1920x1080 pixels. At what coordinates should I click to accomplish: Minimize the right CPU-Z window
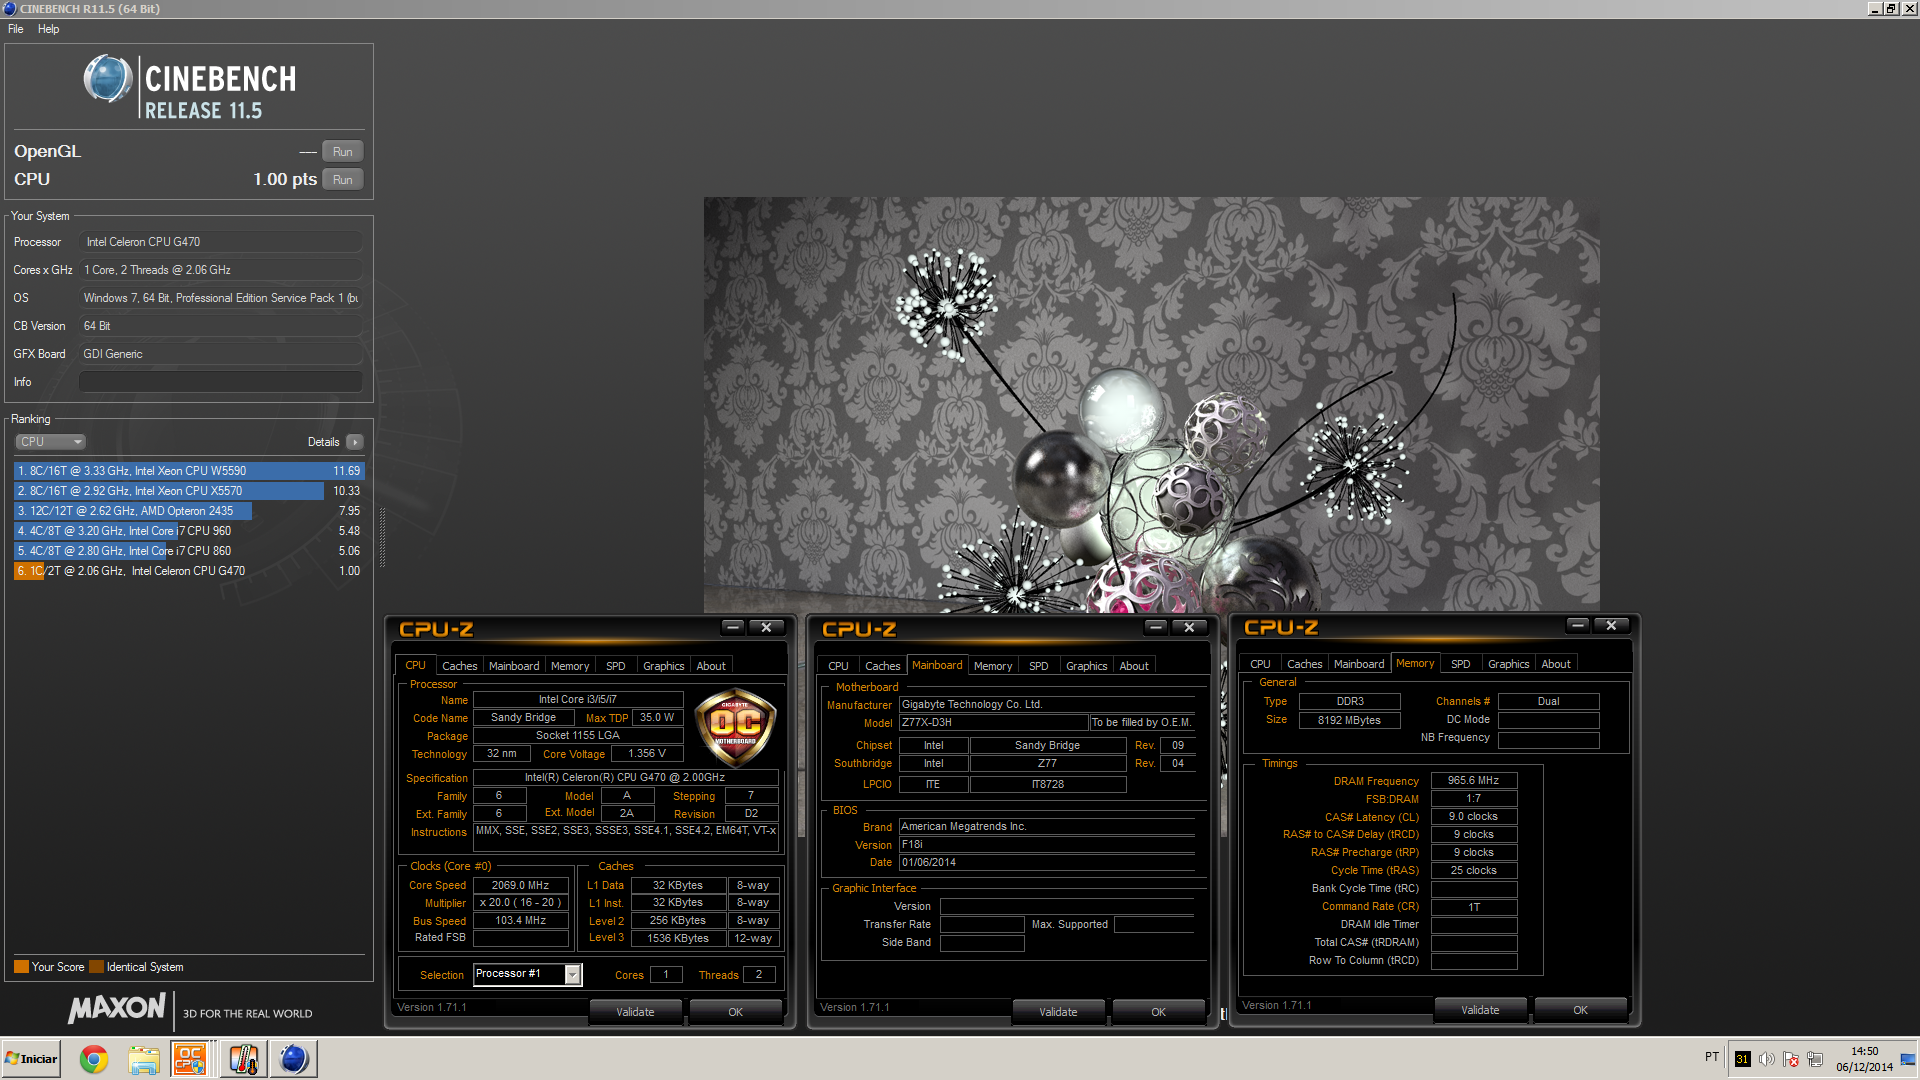click(x=1579, y=625)
